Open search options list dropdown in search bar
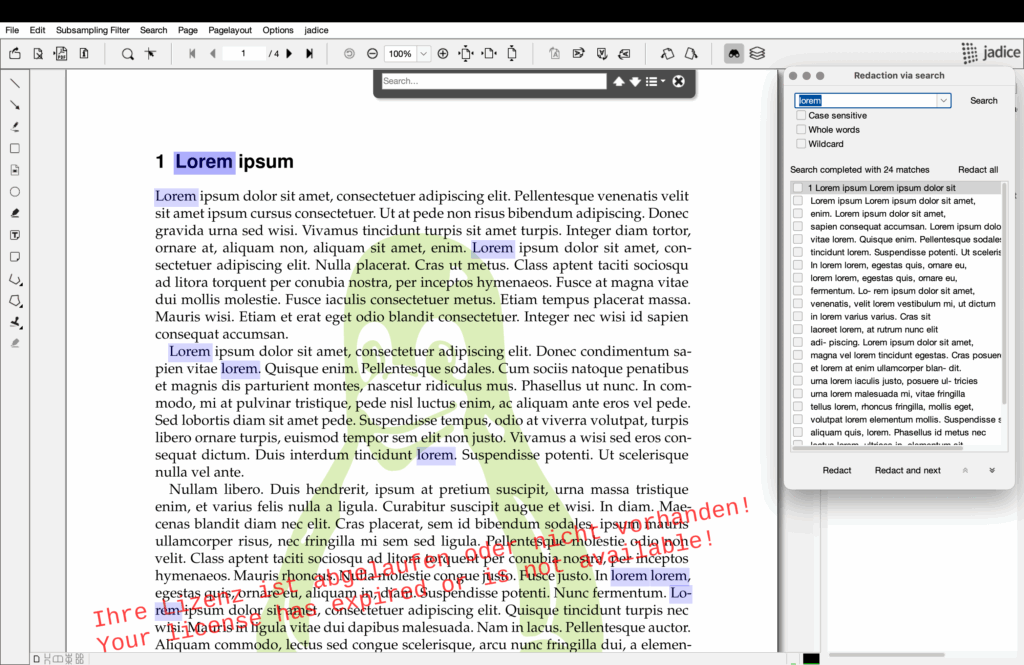Screen dimensions: 1024x665 [x=654, y=81]
